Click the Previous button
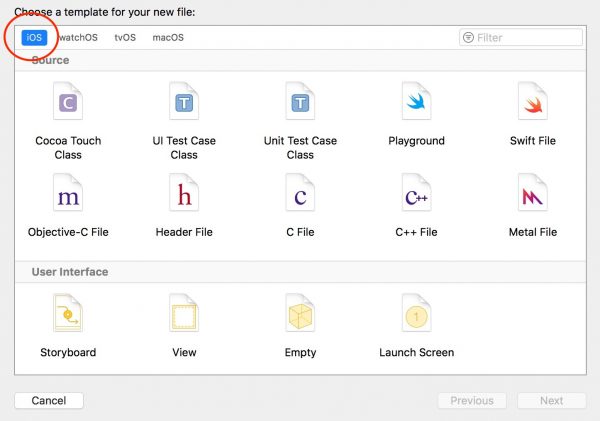The height and width of the screenshot is (421, 600). pos(472,401)
